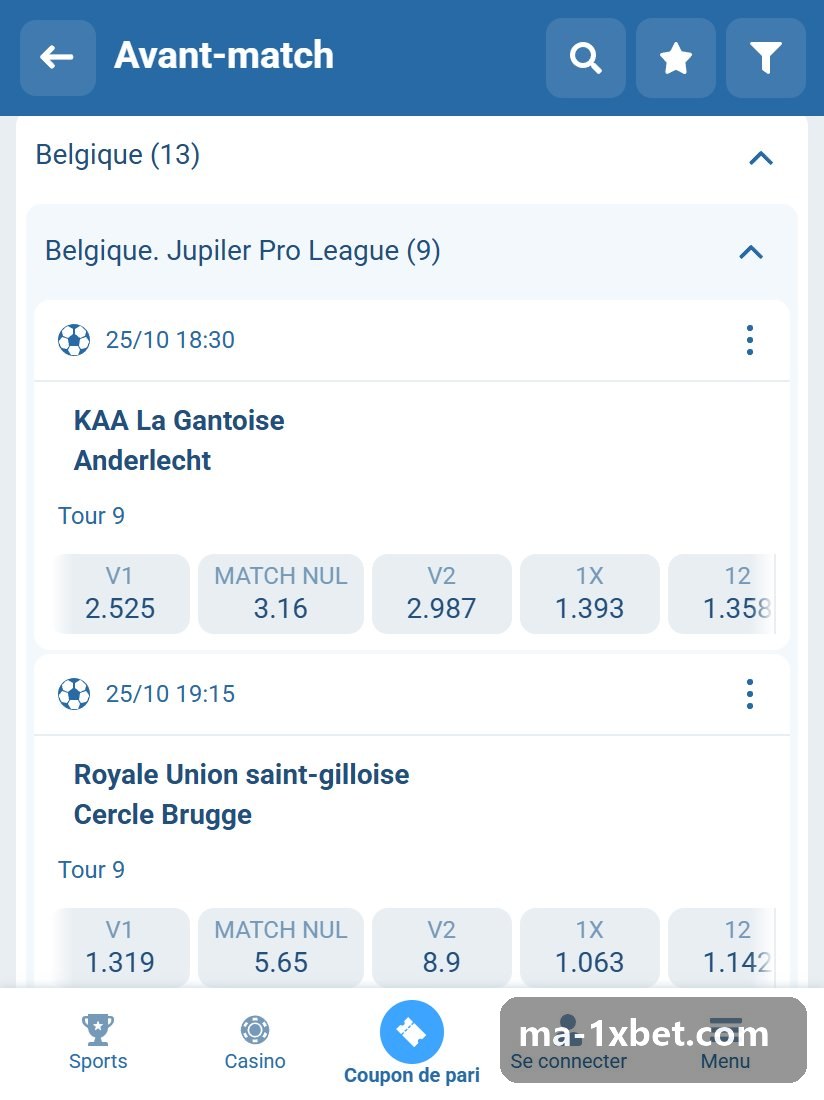This screenshot has width=824, height=1100.
Task: Open KAA La Gantoise vs Anderlecht match
Action: (x=179, y=441)
